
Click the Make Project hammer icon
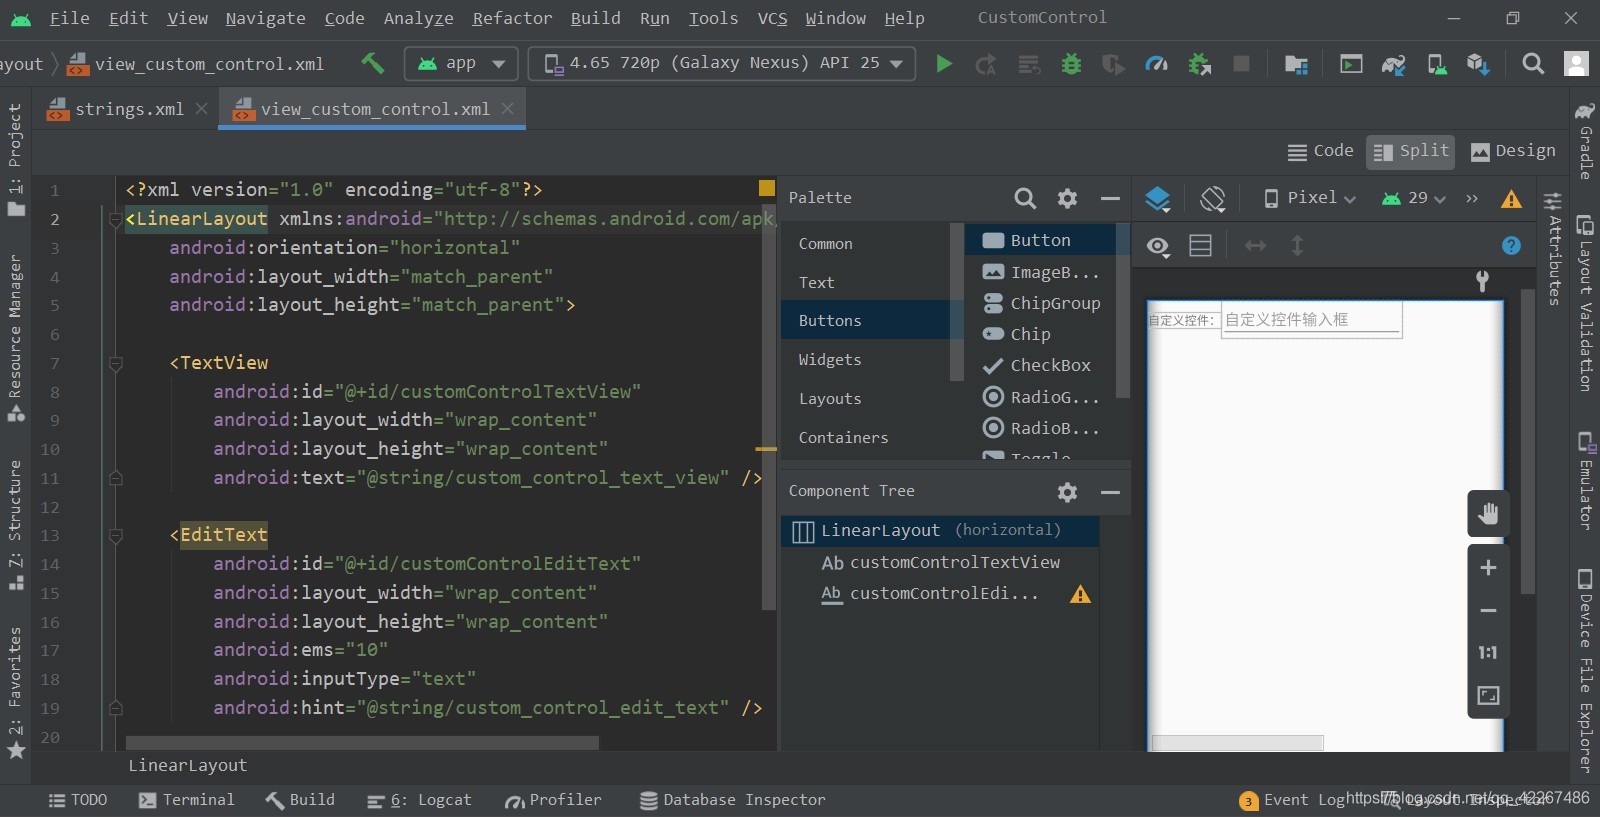[x=373, y=63]
